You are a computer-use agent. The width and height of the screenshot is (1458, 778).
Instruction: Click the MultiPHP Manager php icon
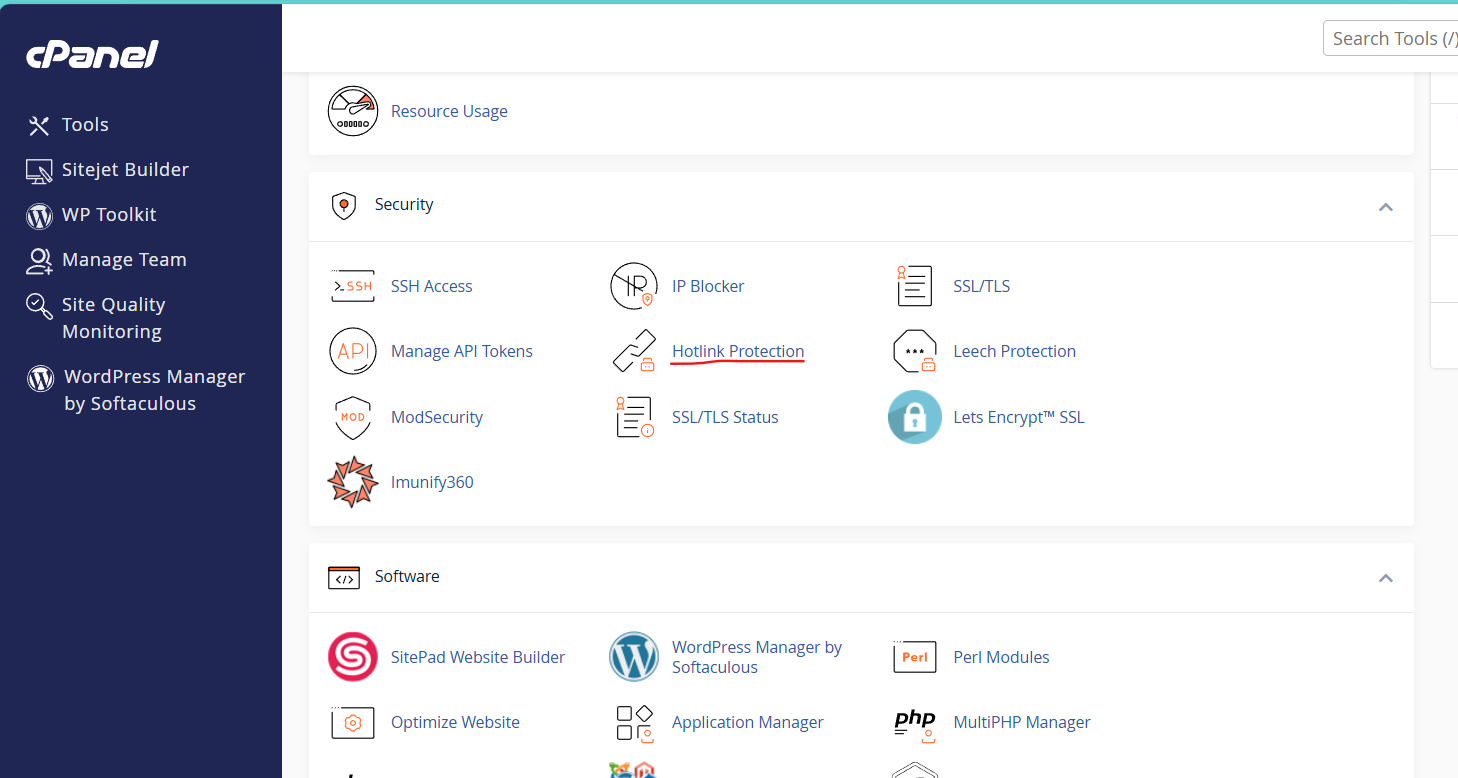click(x=915, y=723)
